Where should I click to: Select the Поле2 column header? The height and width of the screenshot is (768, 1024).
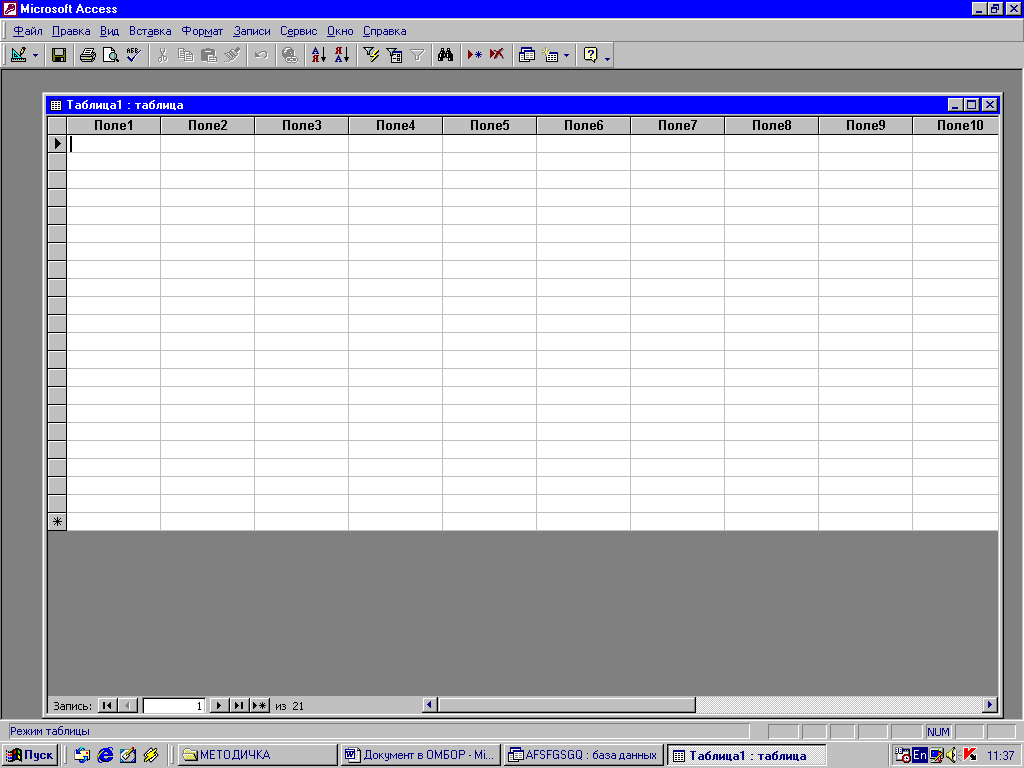click(x=208, y=125)
